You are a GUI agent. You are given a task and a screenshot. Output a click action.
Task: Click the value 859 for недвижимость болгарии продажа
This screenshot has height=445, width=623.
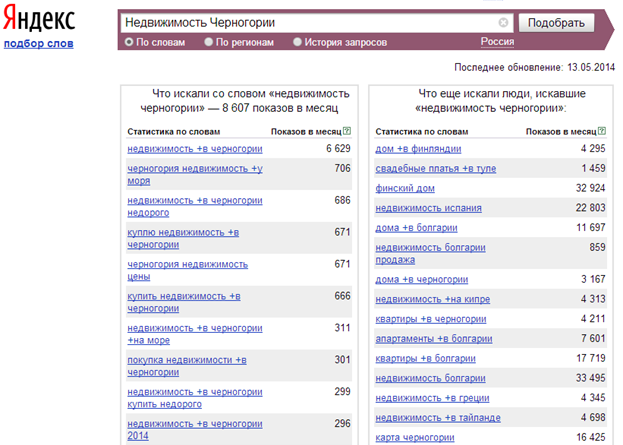[598, 247]
